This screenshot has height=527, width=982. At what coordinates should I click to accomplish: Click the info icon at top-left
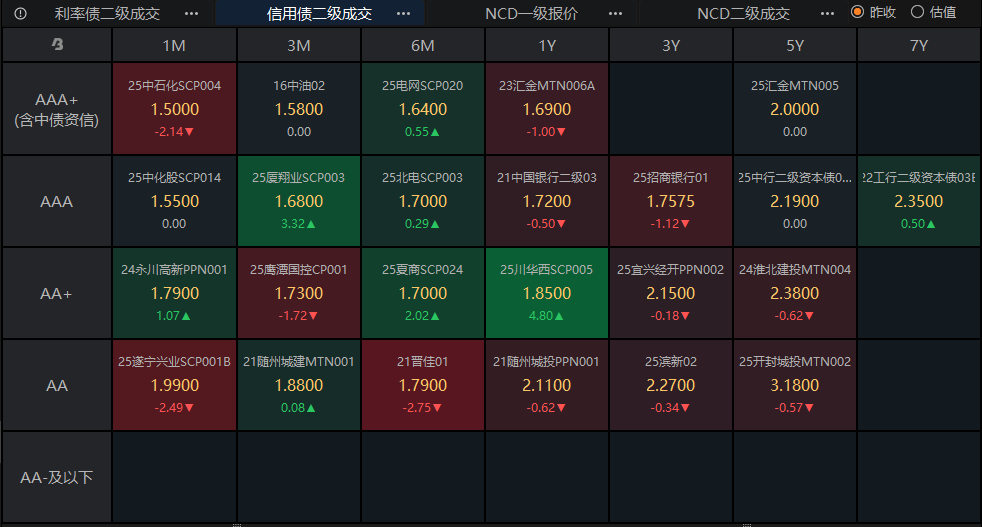(21, 13)
